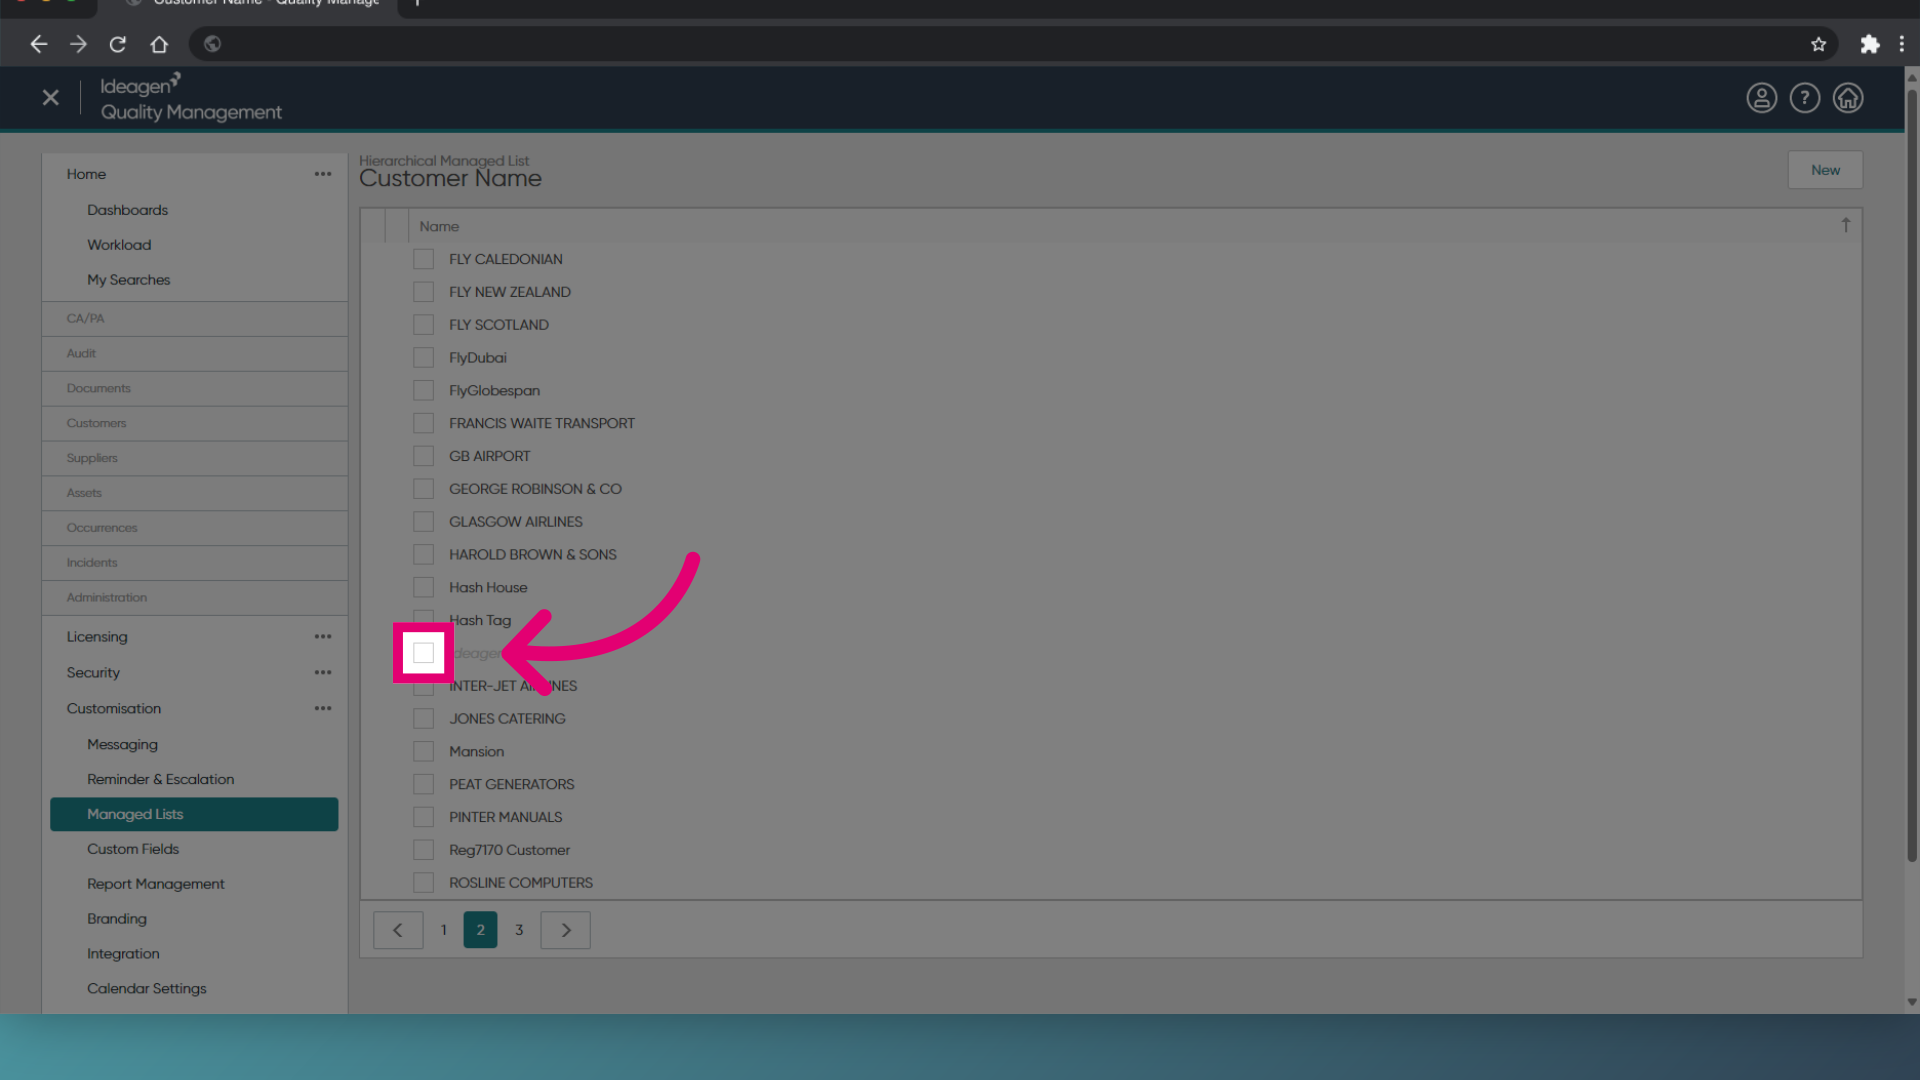The height and width of the screenshot is (1080, 1920).
Task: Expand the Audit section
Action: [x=194, y=354]
